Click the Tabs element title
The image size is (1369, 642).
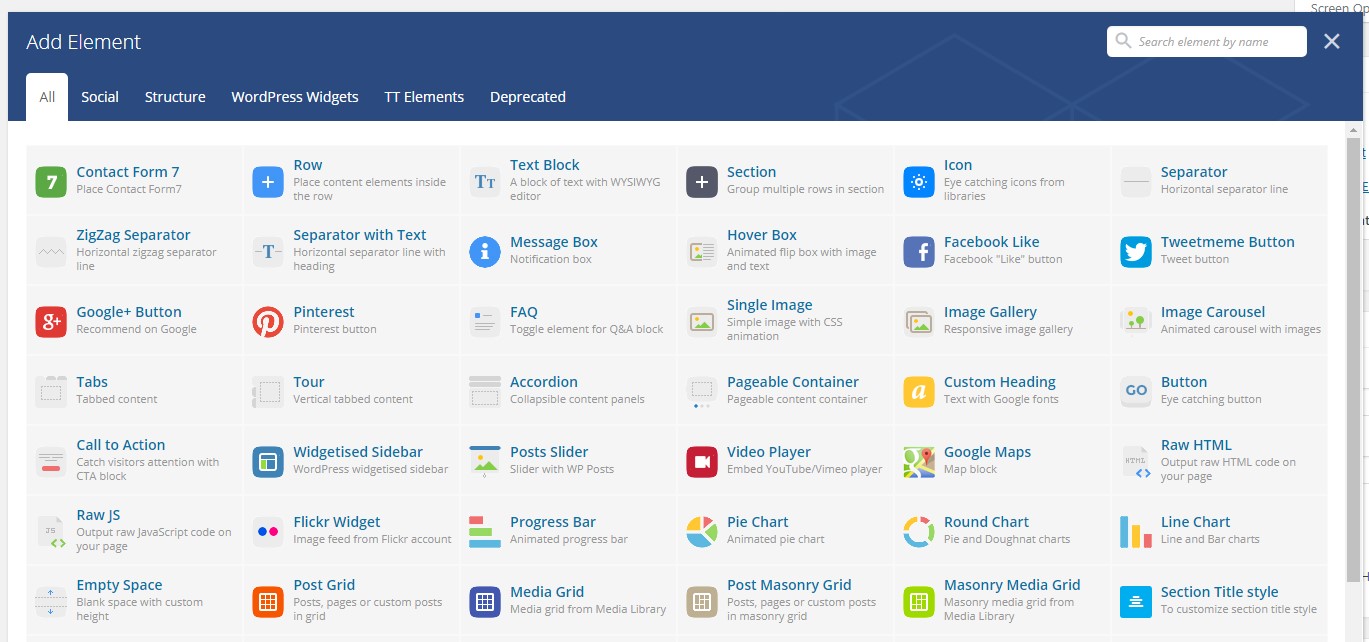pyautogui.click(x=92, y=382)
